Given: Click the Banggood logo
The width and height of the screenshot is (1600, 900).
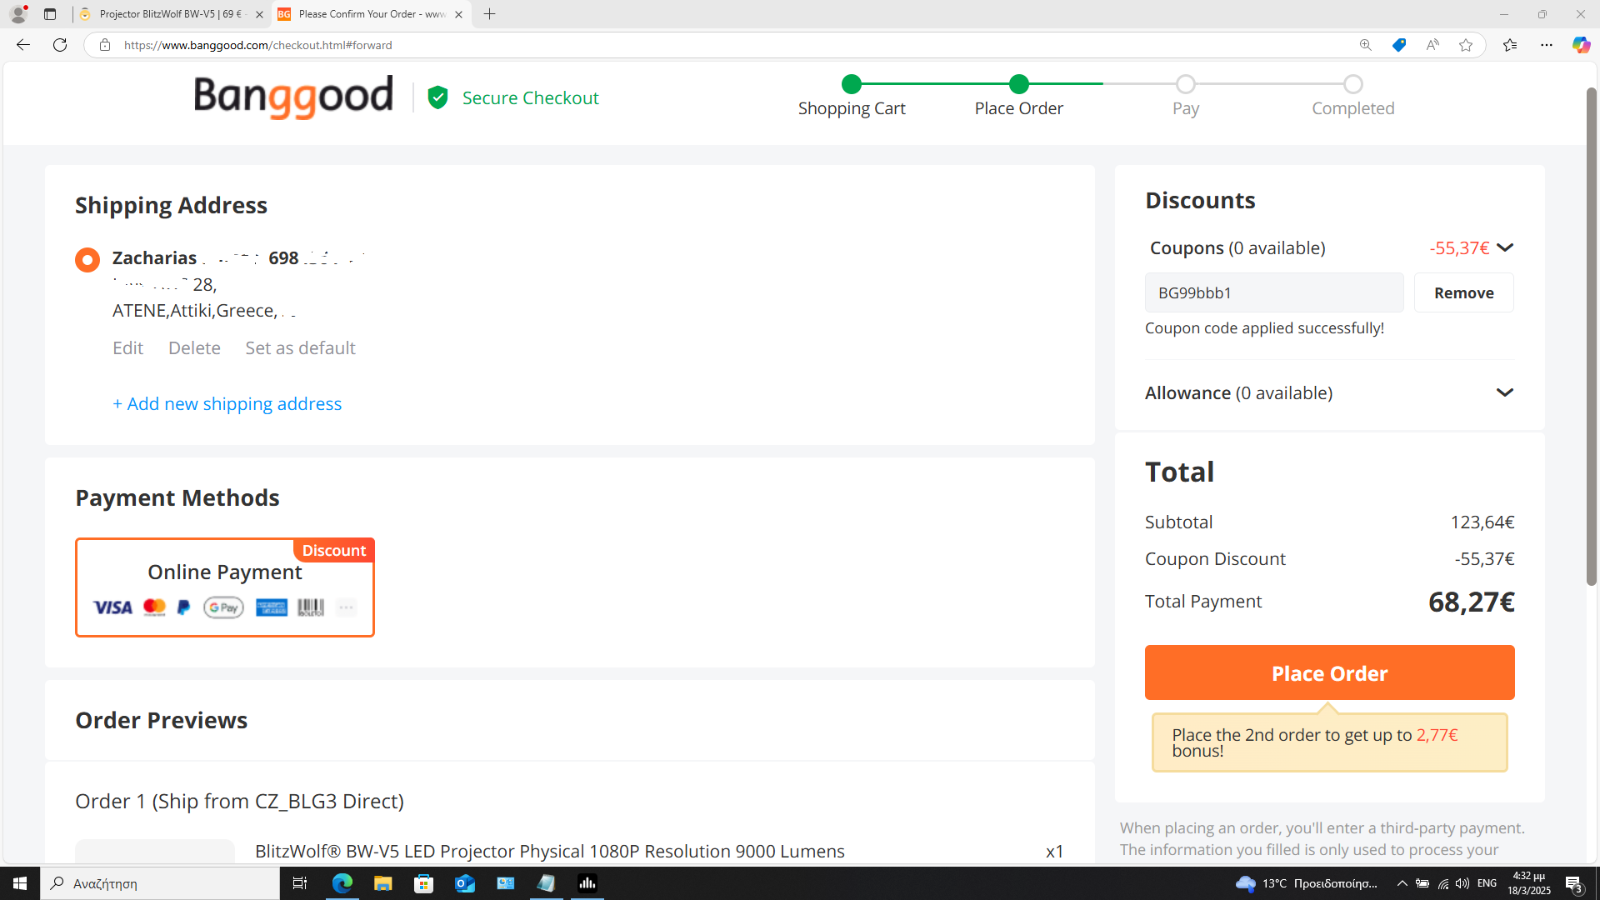Looking at the screenshot, I should pos(293,97).
